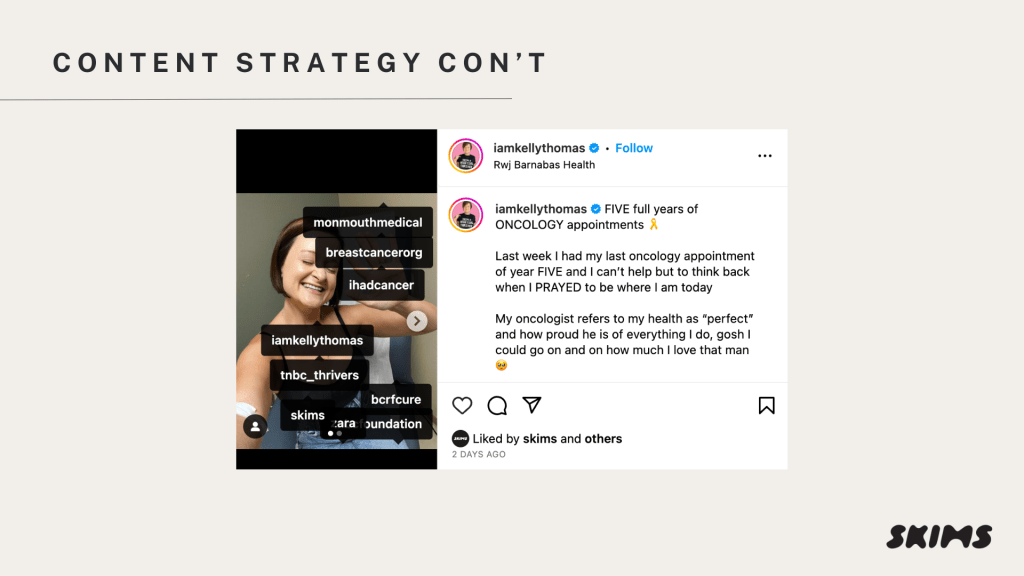Advance carousel with the right chevron arrow

coord(417,321)
